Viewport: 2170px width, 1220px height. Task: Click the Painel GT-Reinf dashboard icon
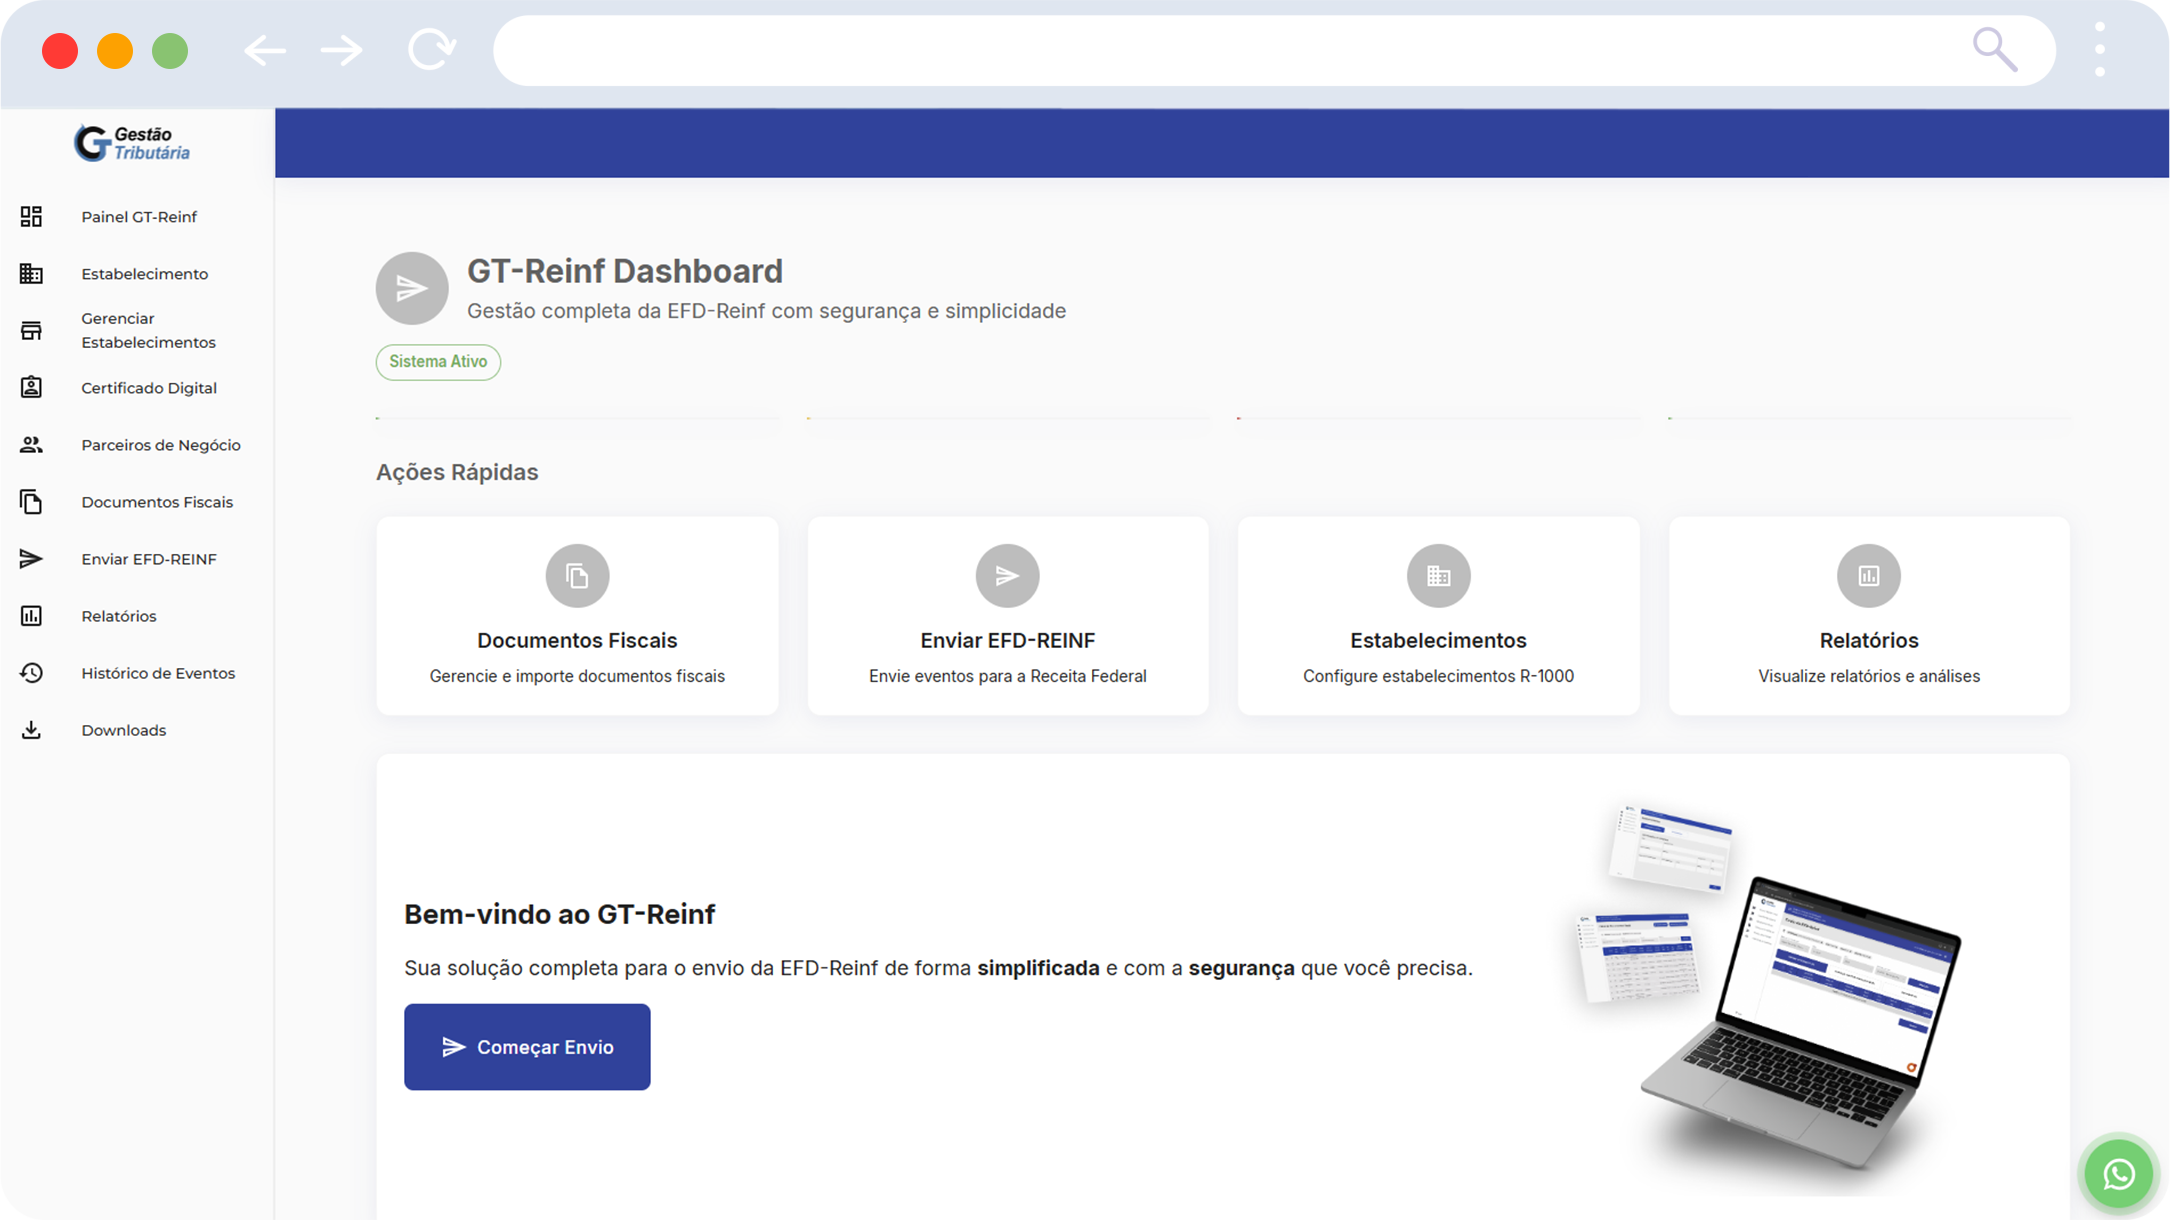pyautogui.click(x=31, y=217)
